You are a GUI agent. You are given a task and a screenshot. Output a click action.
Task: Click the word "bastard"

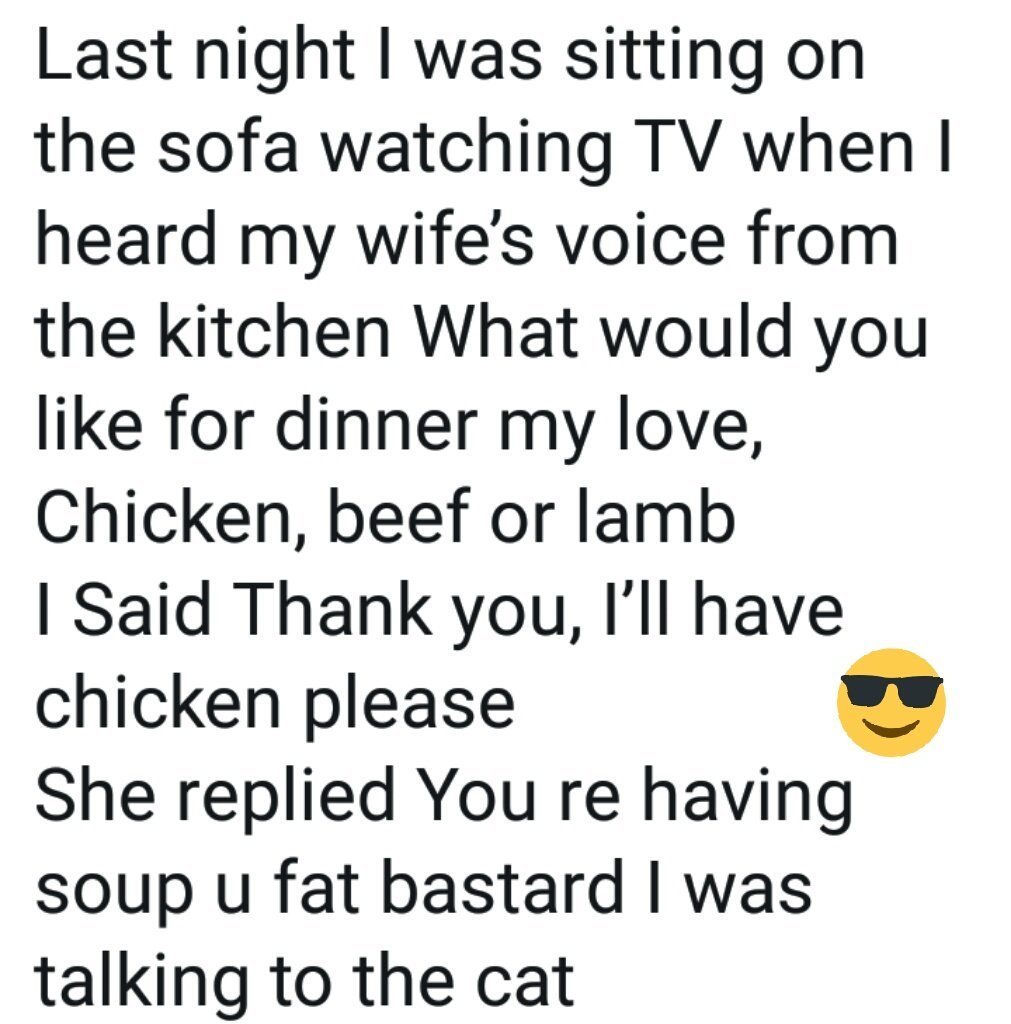click(502, 886)
